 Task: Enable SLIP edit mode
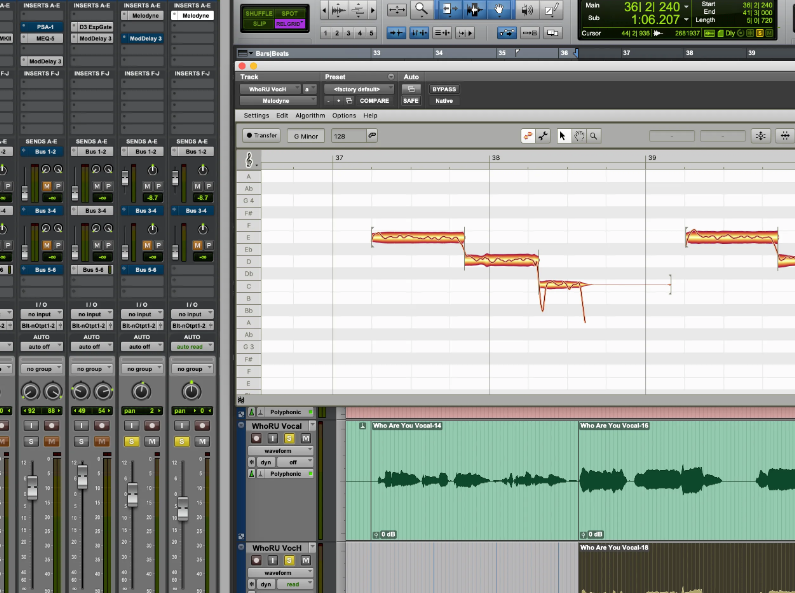pos(259,24)
